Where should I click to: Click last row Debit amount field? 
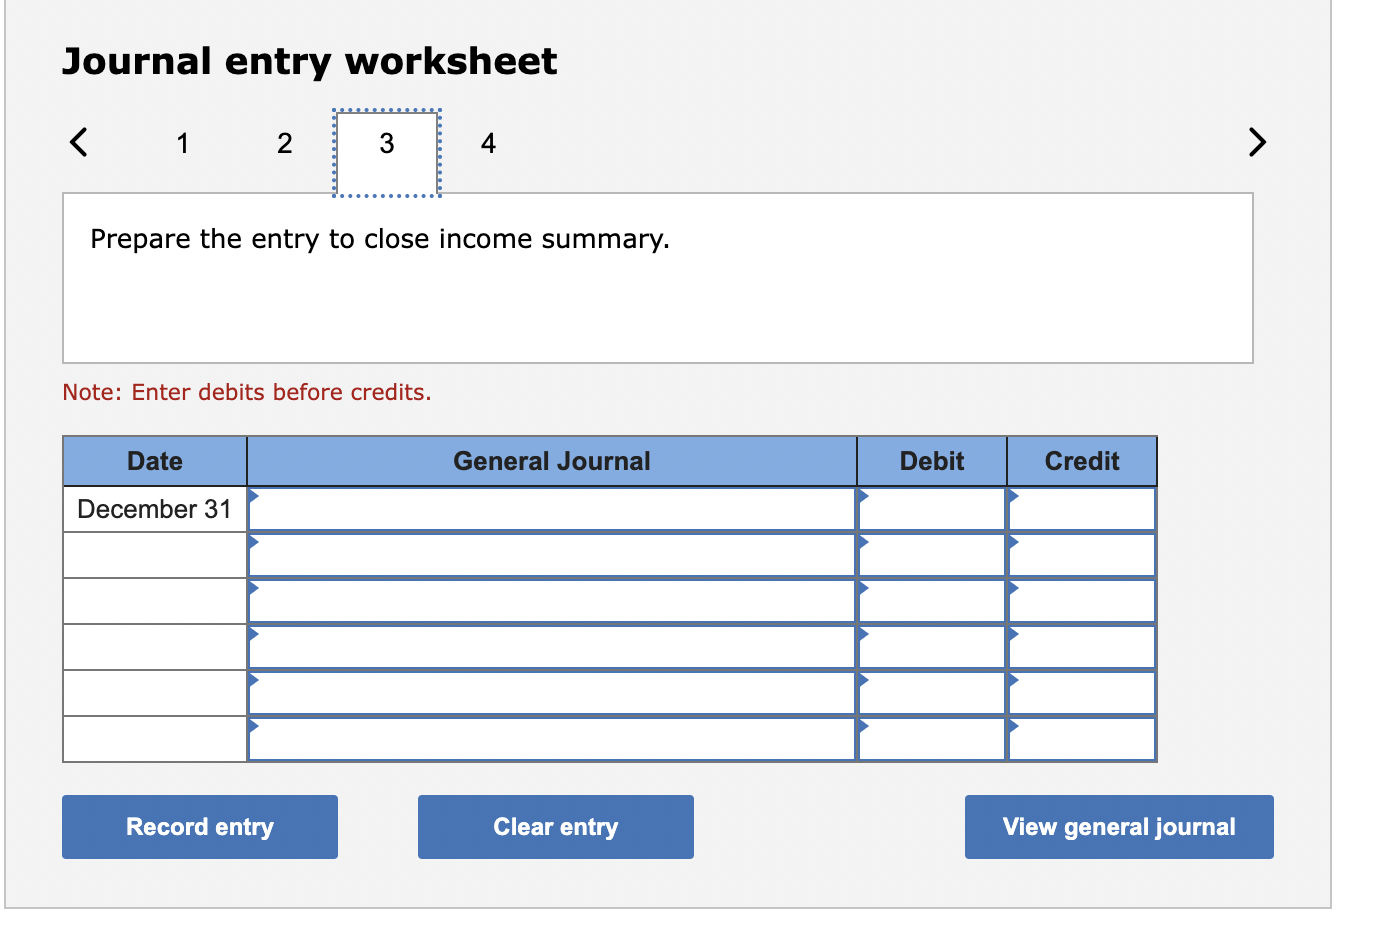932,739
